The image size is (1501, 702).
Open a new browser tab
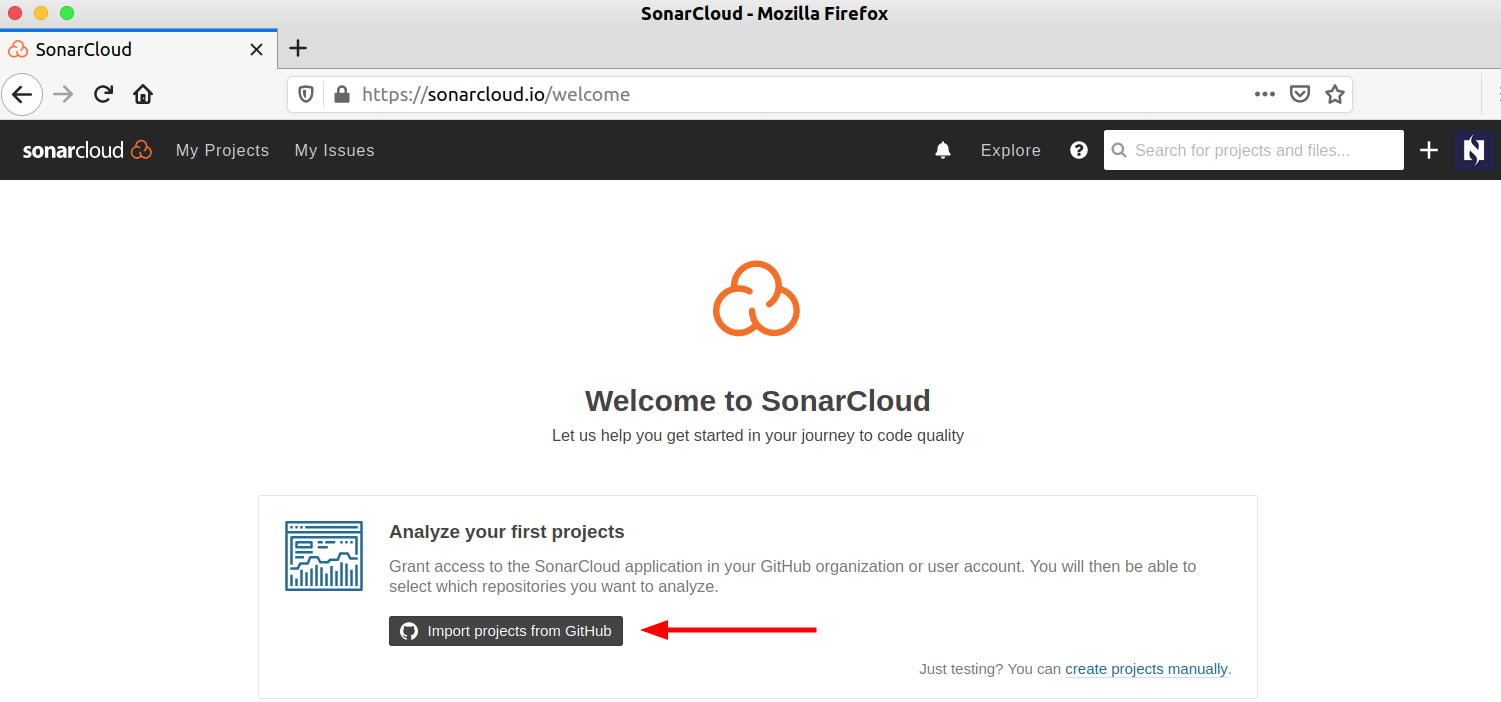pyautogui.click(x=298, y=48)
